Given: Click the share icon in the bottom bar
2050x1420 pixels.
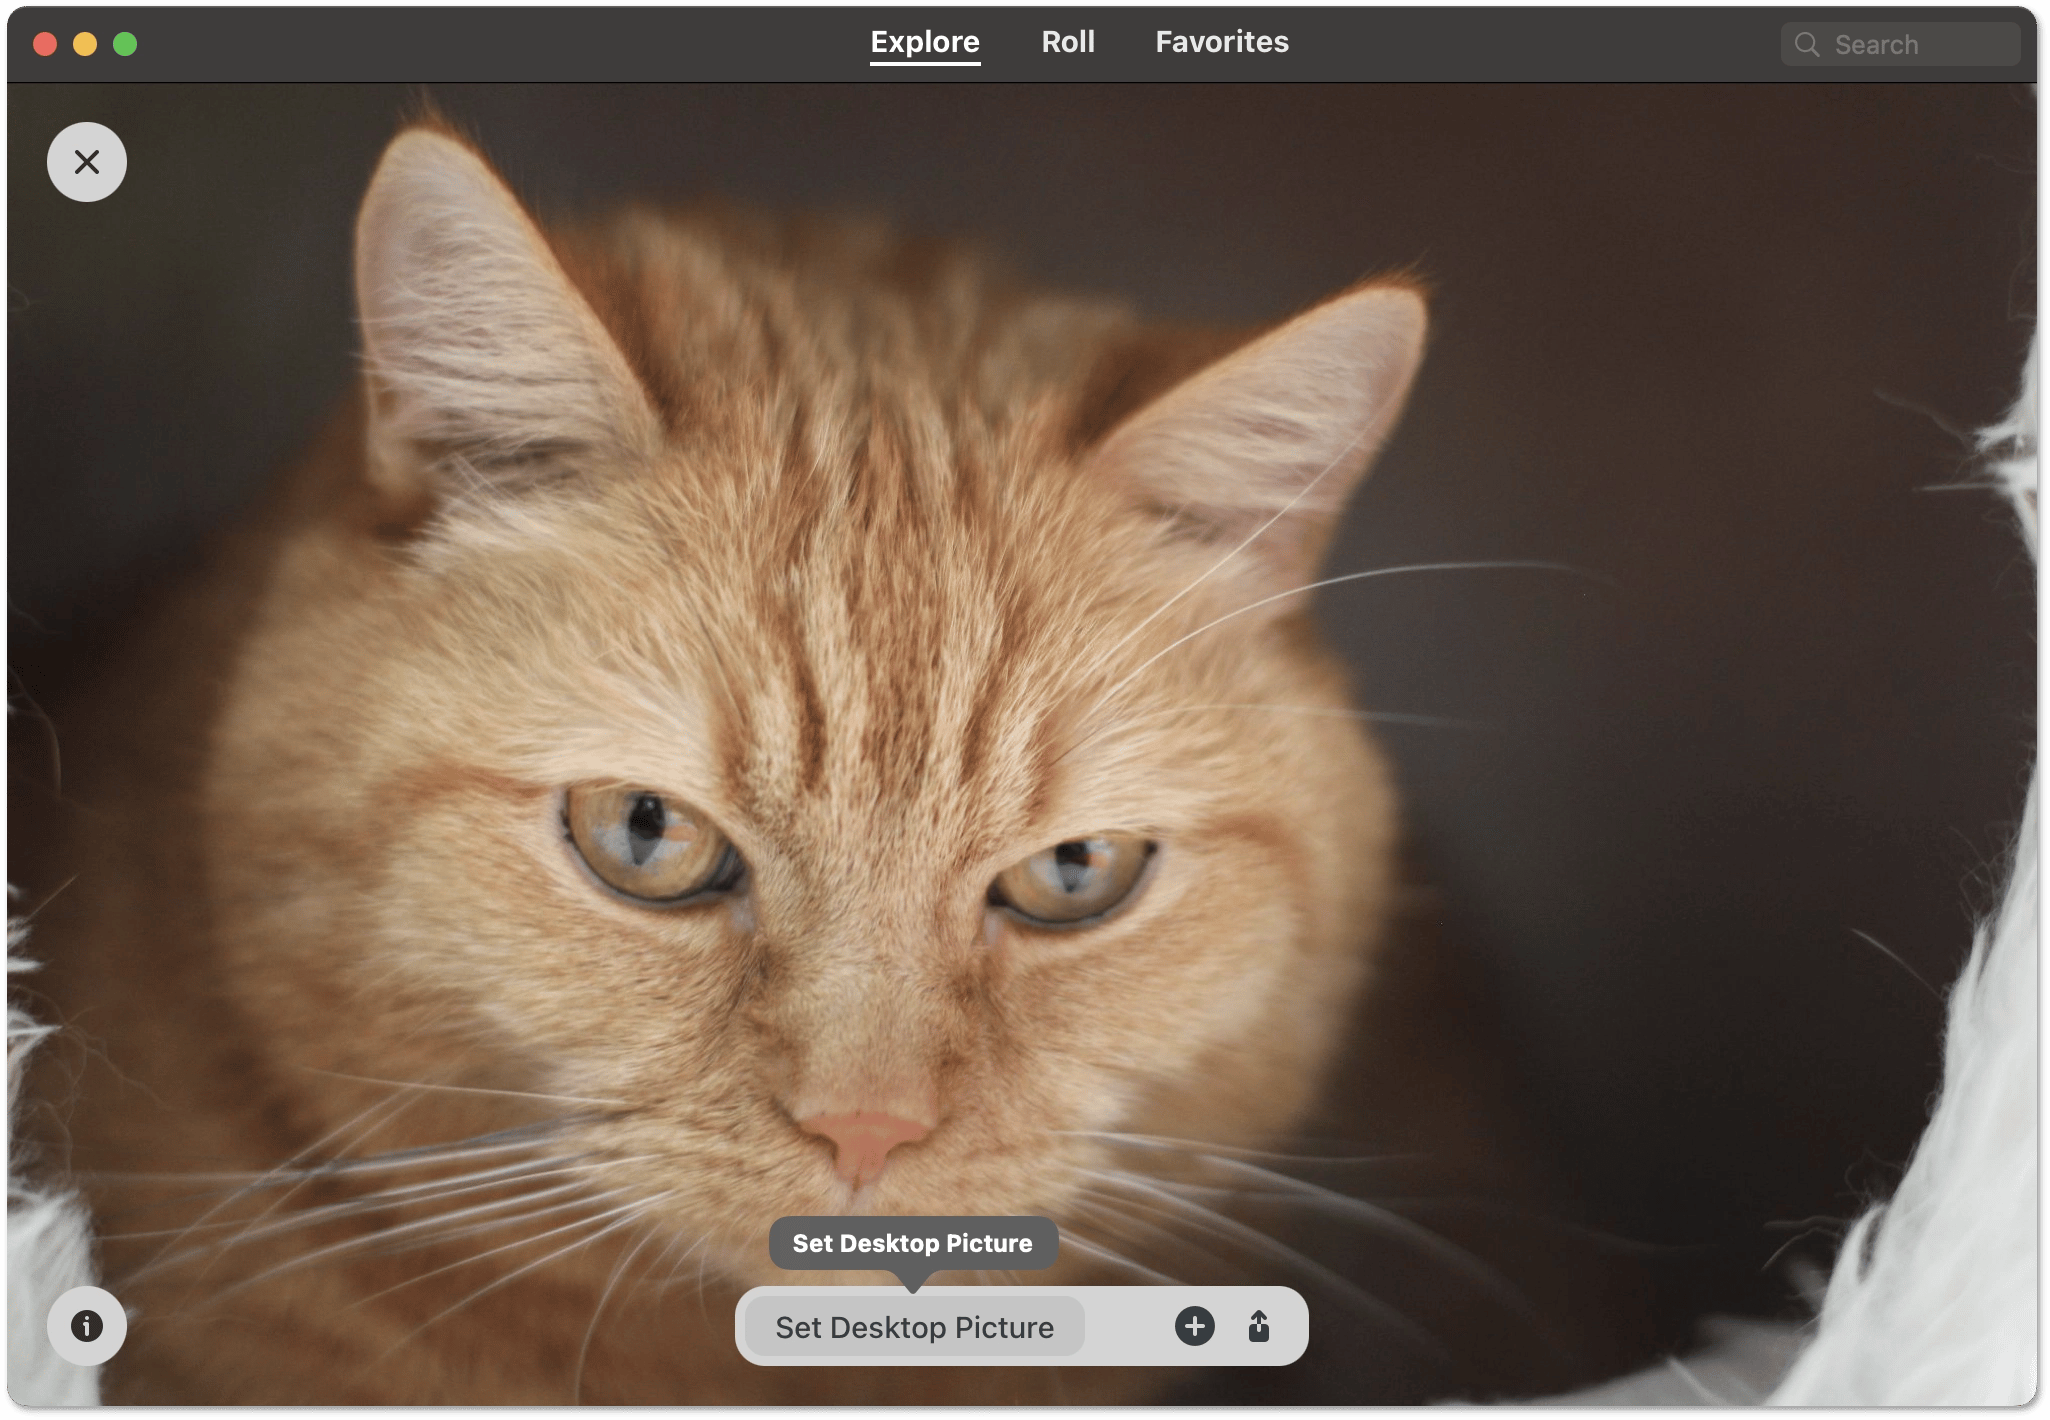Looking at the screenshot, I should [1259, 1326].
